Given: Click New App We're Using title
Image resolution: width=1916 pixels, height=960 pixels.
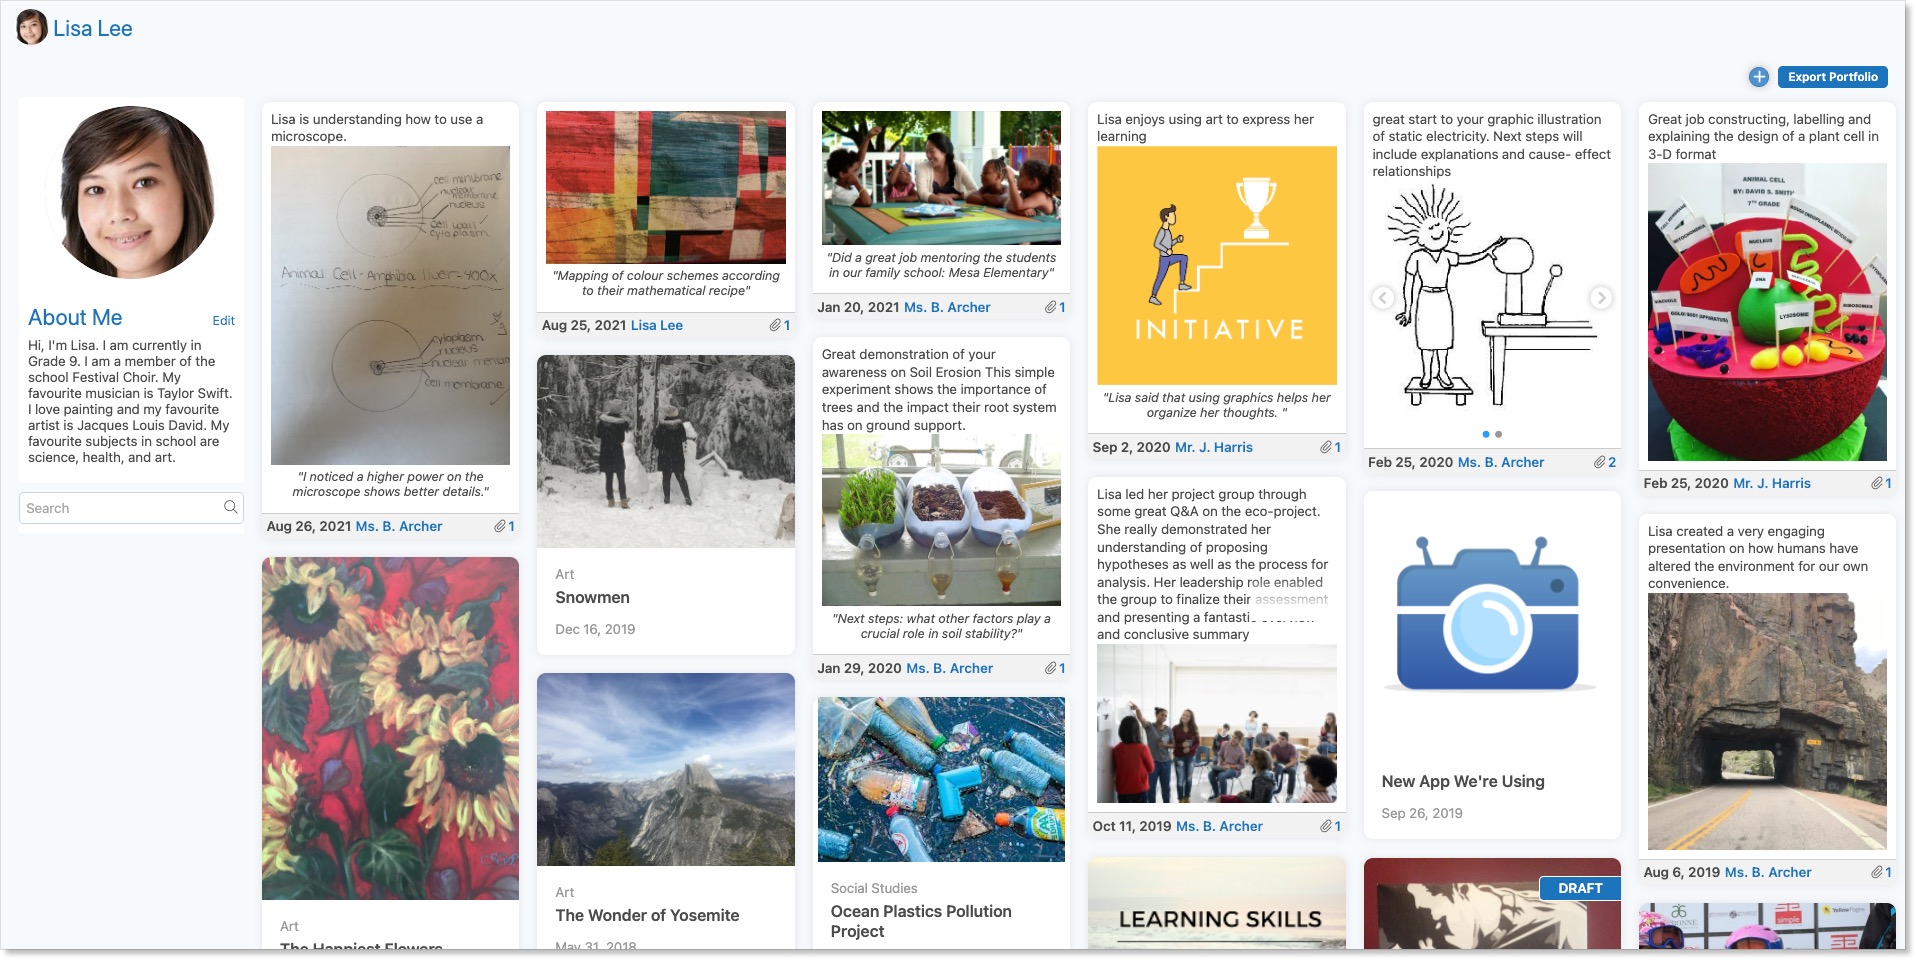Looking at the screenshot, I should (x=1463, y=781).
